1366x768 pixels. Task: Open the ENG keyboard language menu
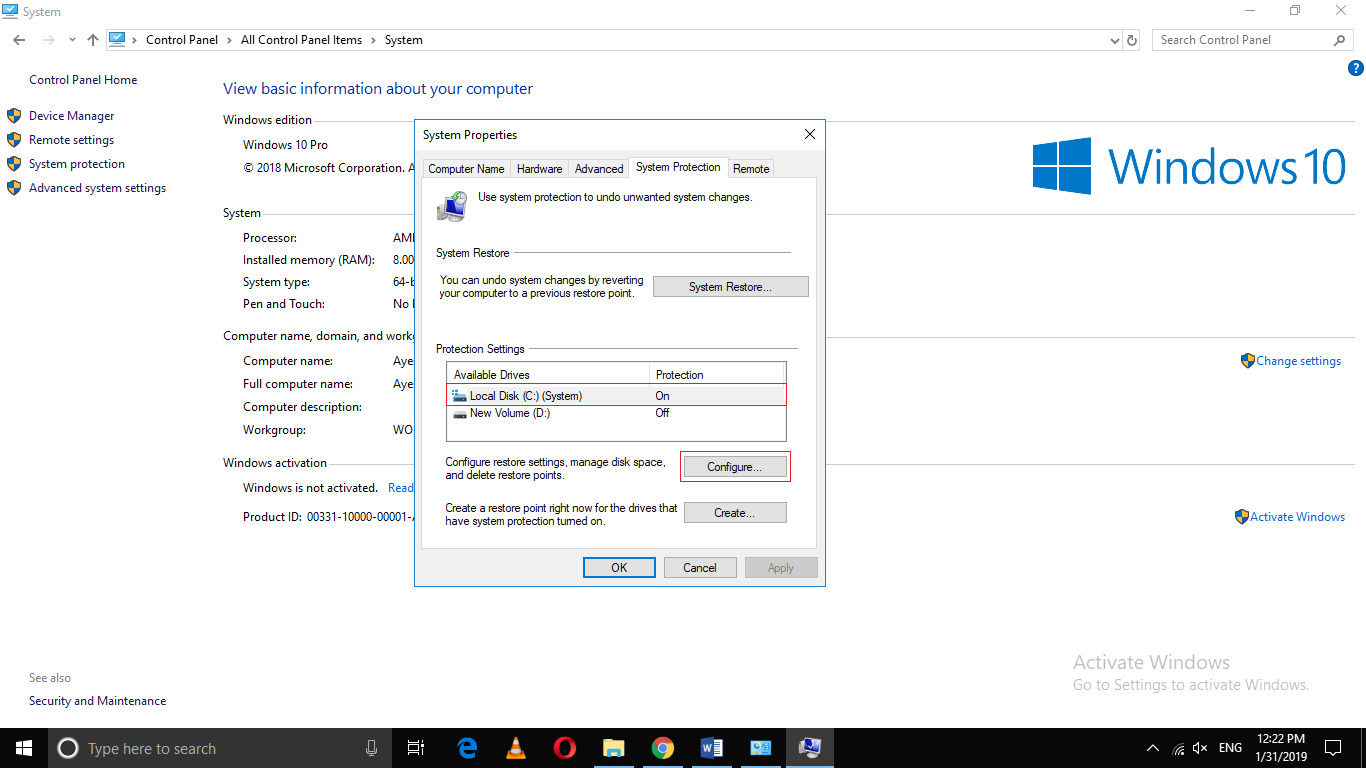(x=1229, y=747)
